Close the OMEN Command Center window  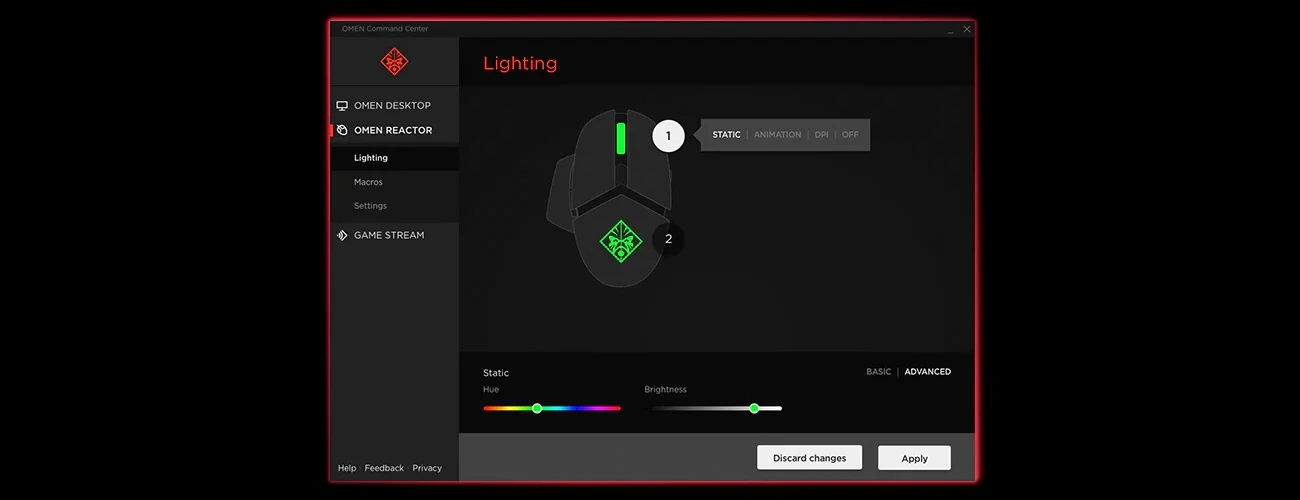pyautogui.click(x=967, y=29)
